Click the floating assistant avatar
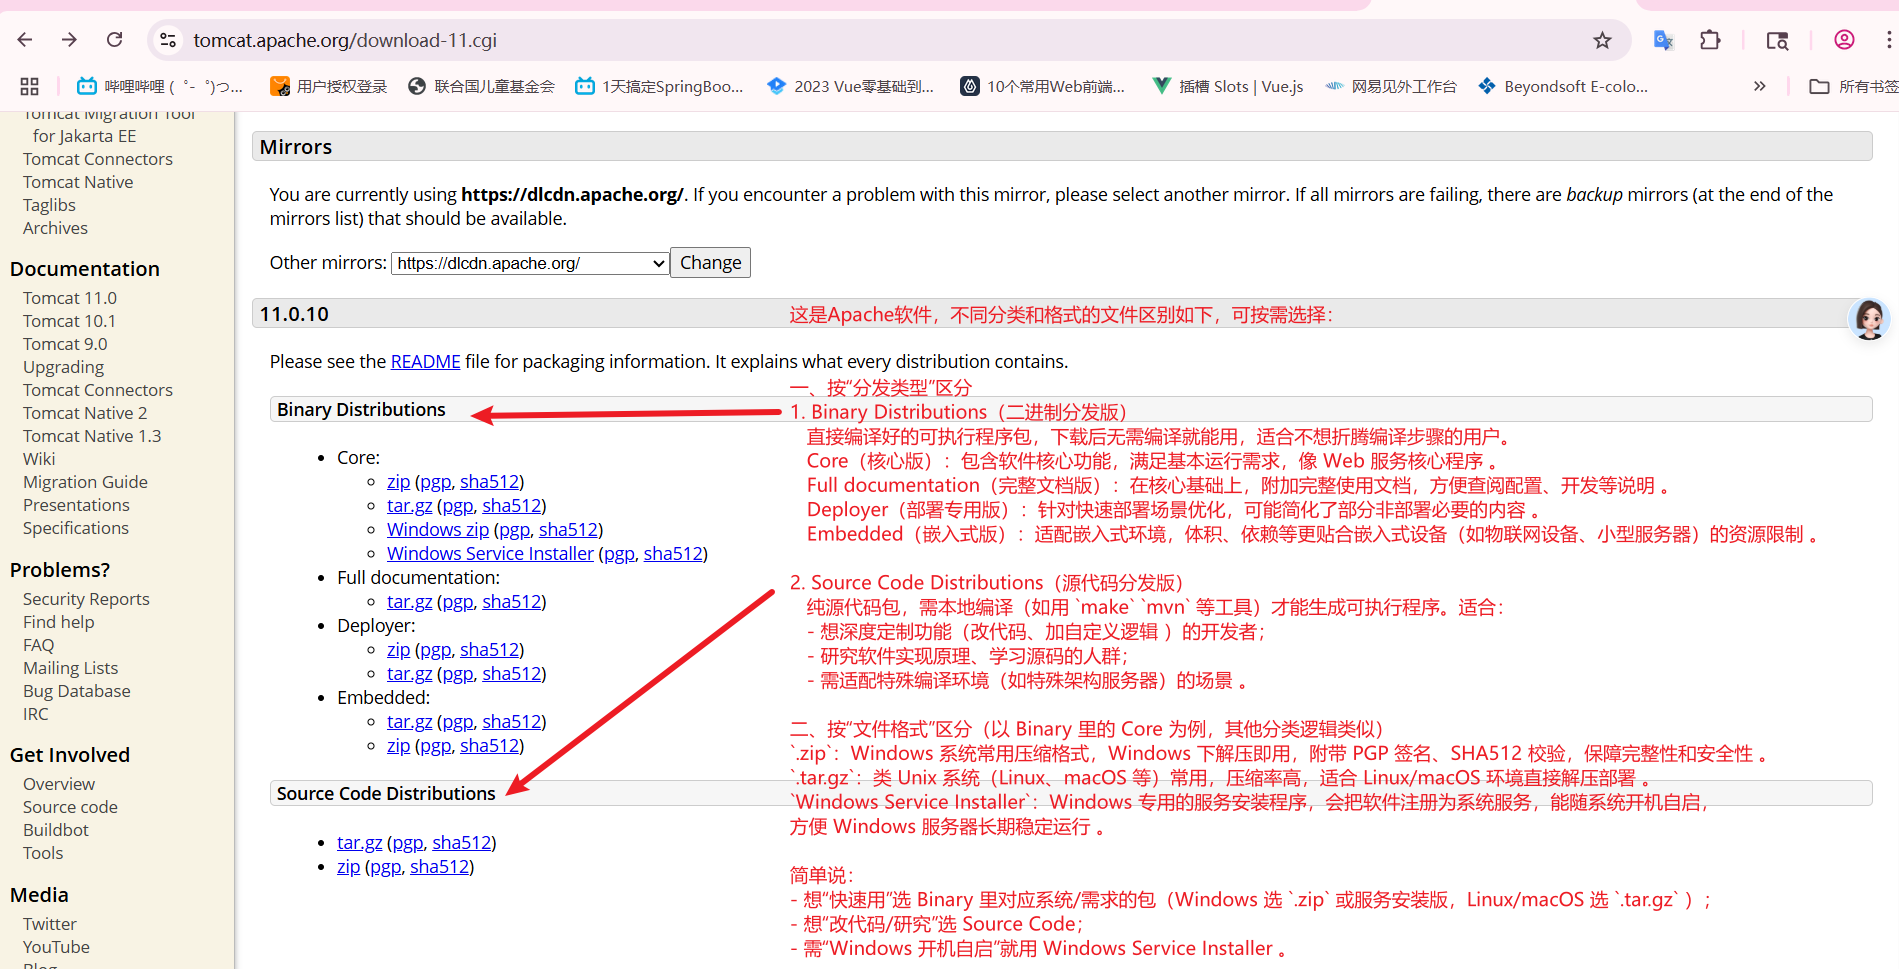Viewport: 1899px width, 969px height. click(1869, 320)
